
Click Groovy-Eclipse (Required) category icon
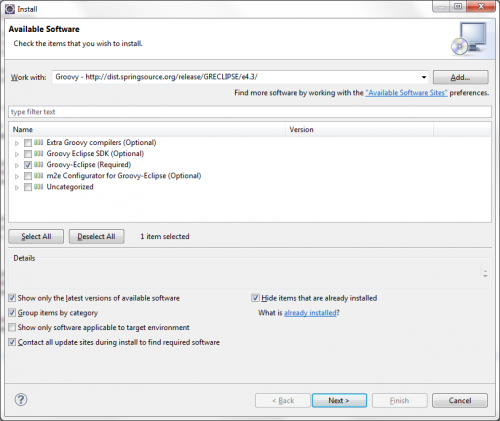tap(39, 164)
